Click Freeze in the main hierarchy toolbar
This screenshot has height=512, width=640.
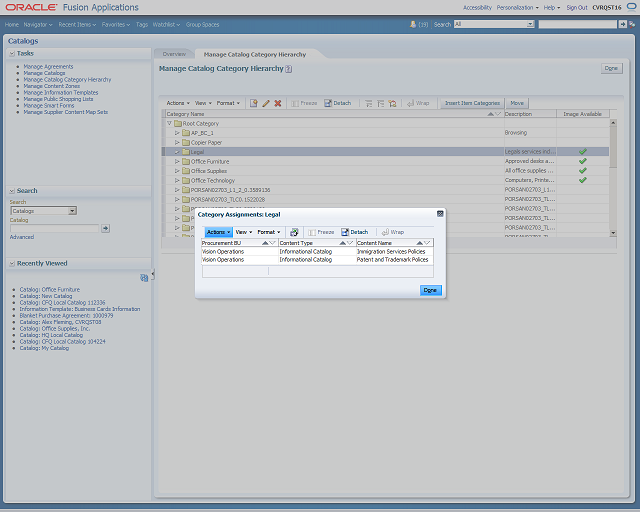click(x=304, y=103)
